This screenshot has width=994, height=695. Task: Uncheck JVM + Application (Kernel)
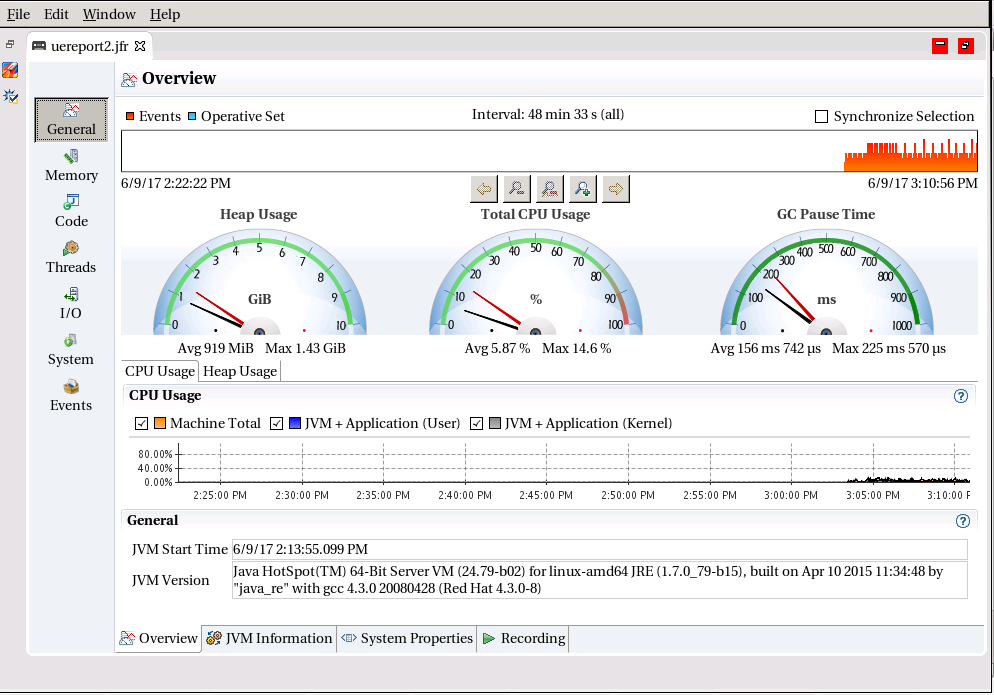[477, 423]
